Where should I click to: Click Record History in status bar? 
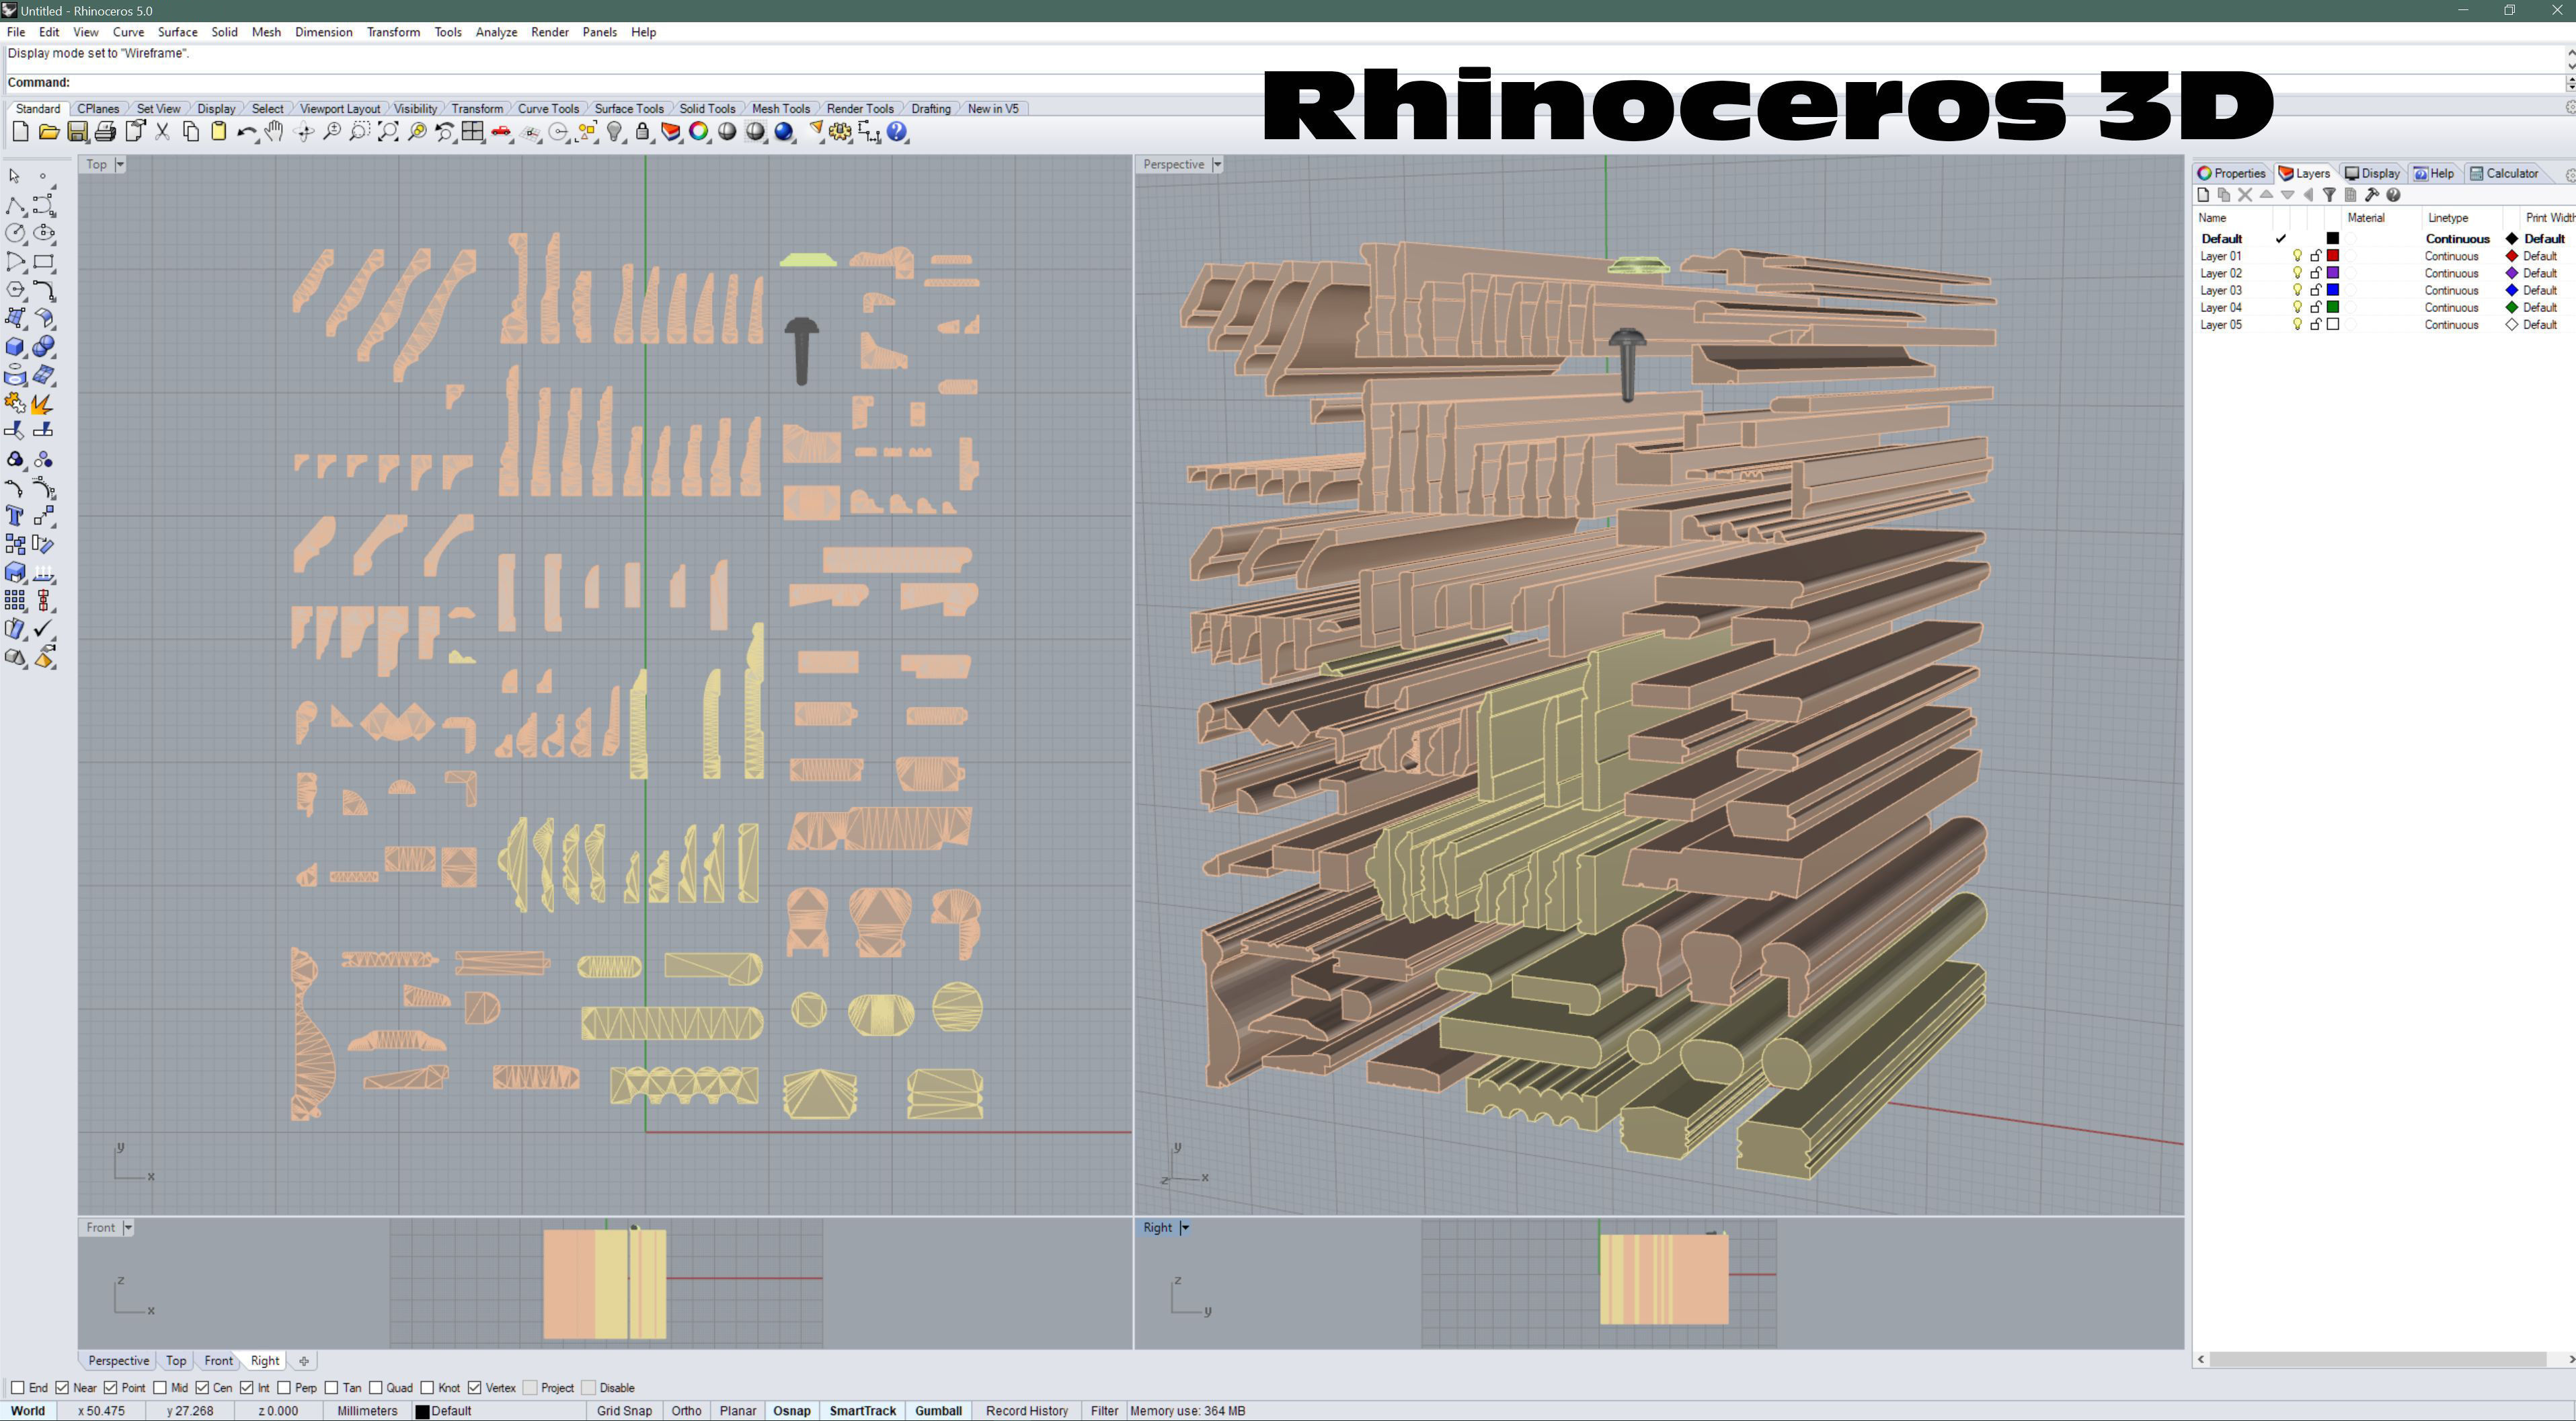(1026, 1411)
